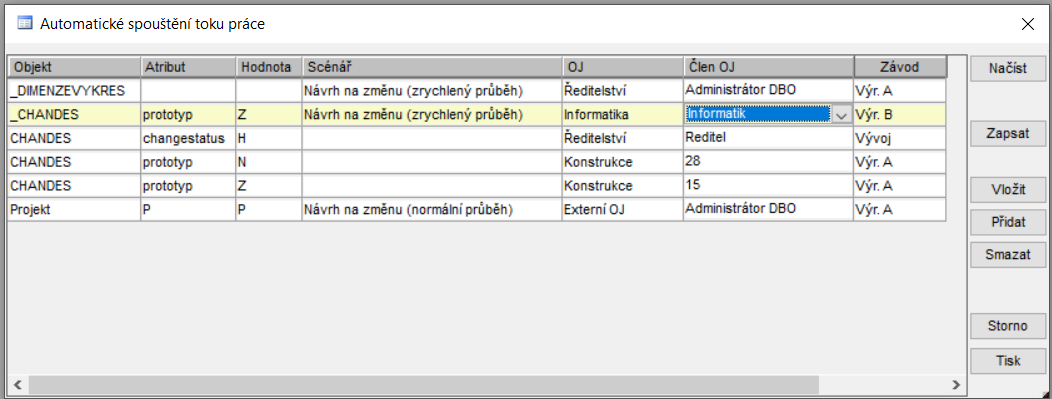Click the Reditel member cell
1052x399 pixels.
769,138
